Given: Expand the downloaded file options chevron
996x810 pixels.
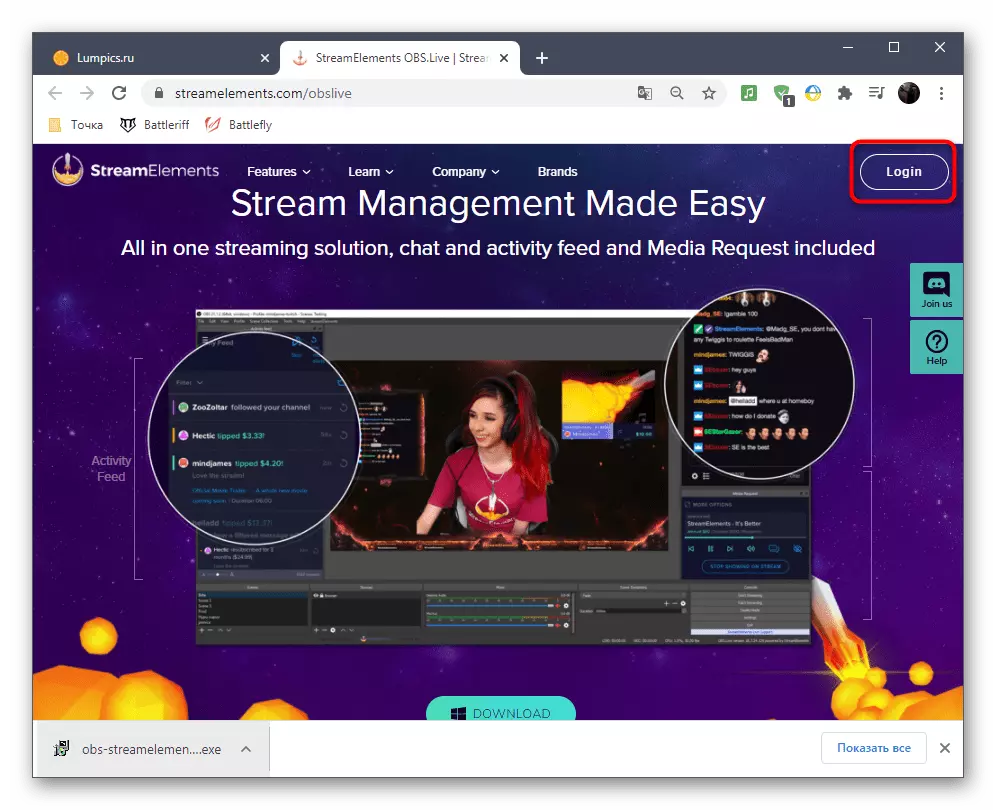Looking at the screenshot, I should [246, 749].
